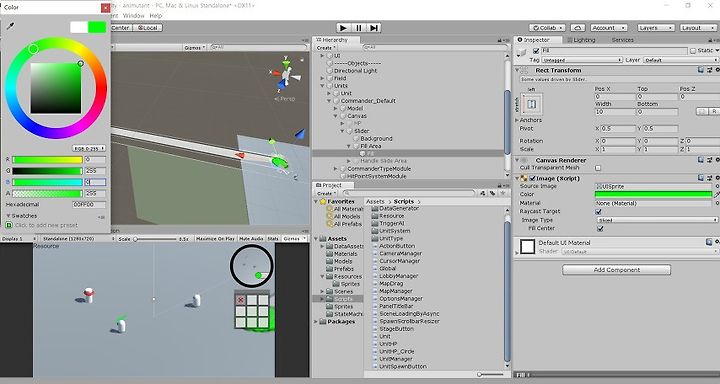The height and width of the screenshot is (384, 720).
Task: Expand the UI object in Hierarchy
Action: 322,56
